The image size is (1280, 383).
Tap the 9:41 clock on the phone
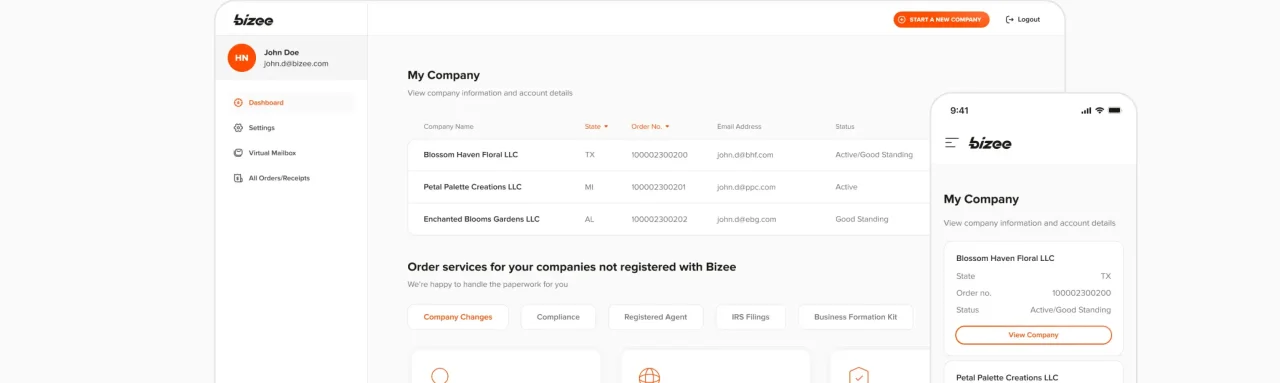tap(959, 110)
